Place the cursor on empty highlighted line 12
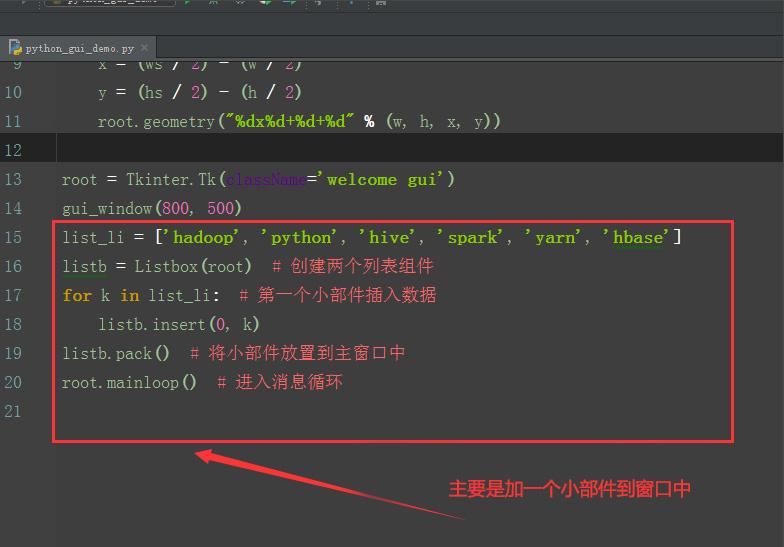The height and width of the screenshot is (547, 784). [x=420, y=150]
